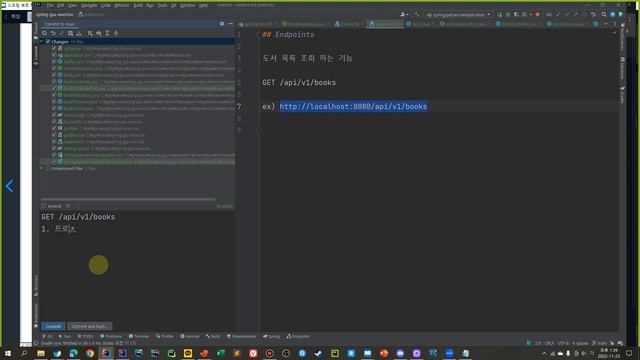Uncheck the last file checkbox above Unversioned Files
640x360 pixels.
click(54, 162)
